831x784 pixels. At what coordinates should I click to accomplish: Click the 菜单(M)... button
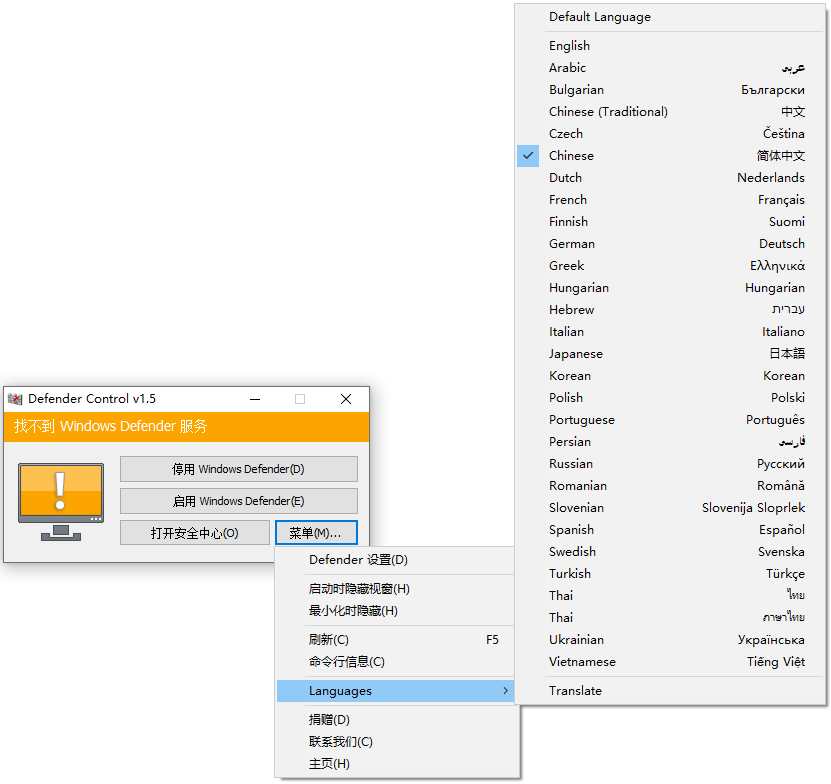tap(316, 533)
